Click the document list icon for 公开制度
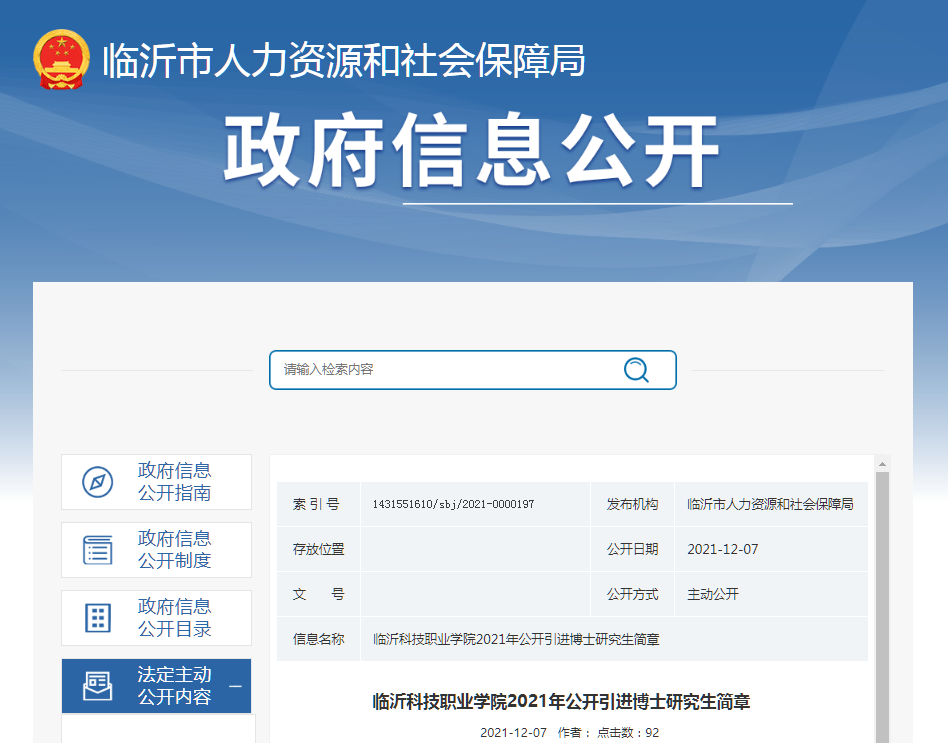Viewport: 948px width, 743px height. click(98, 550)
